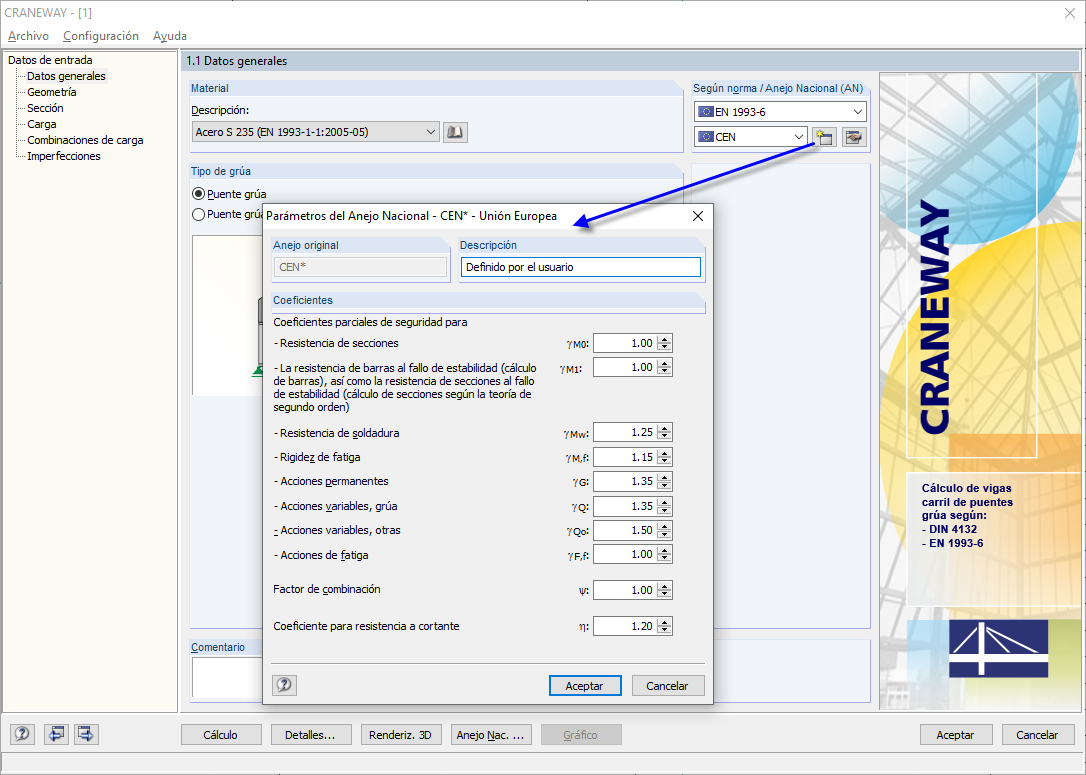Screen dimensions: 1086x775
Task: Click Aceptar in the main window footer
Action: [x=956, y=735]
